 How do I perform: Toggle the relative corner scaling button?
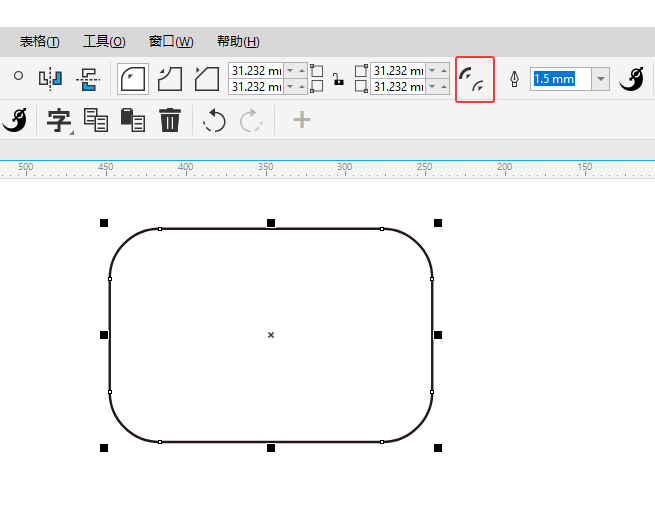coord(475,79)
